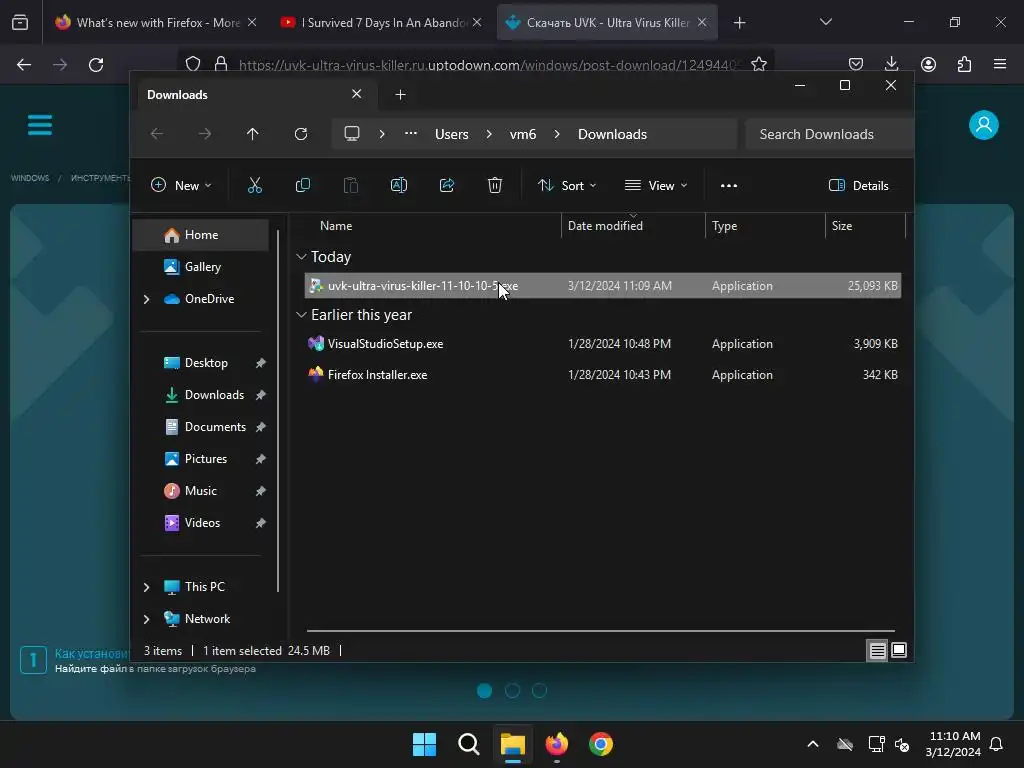This screenshot has height=768, width=1024.
Task: Click the Share icon in Explorer toolbar
Action: point(447,185)
